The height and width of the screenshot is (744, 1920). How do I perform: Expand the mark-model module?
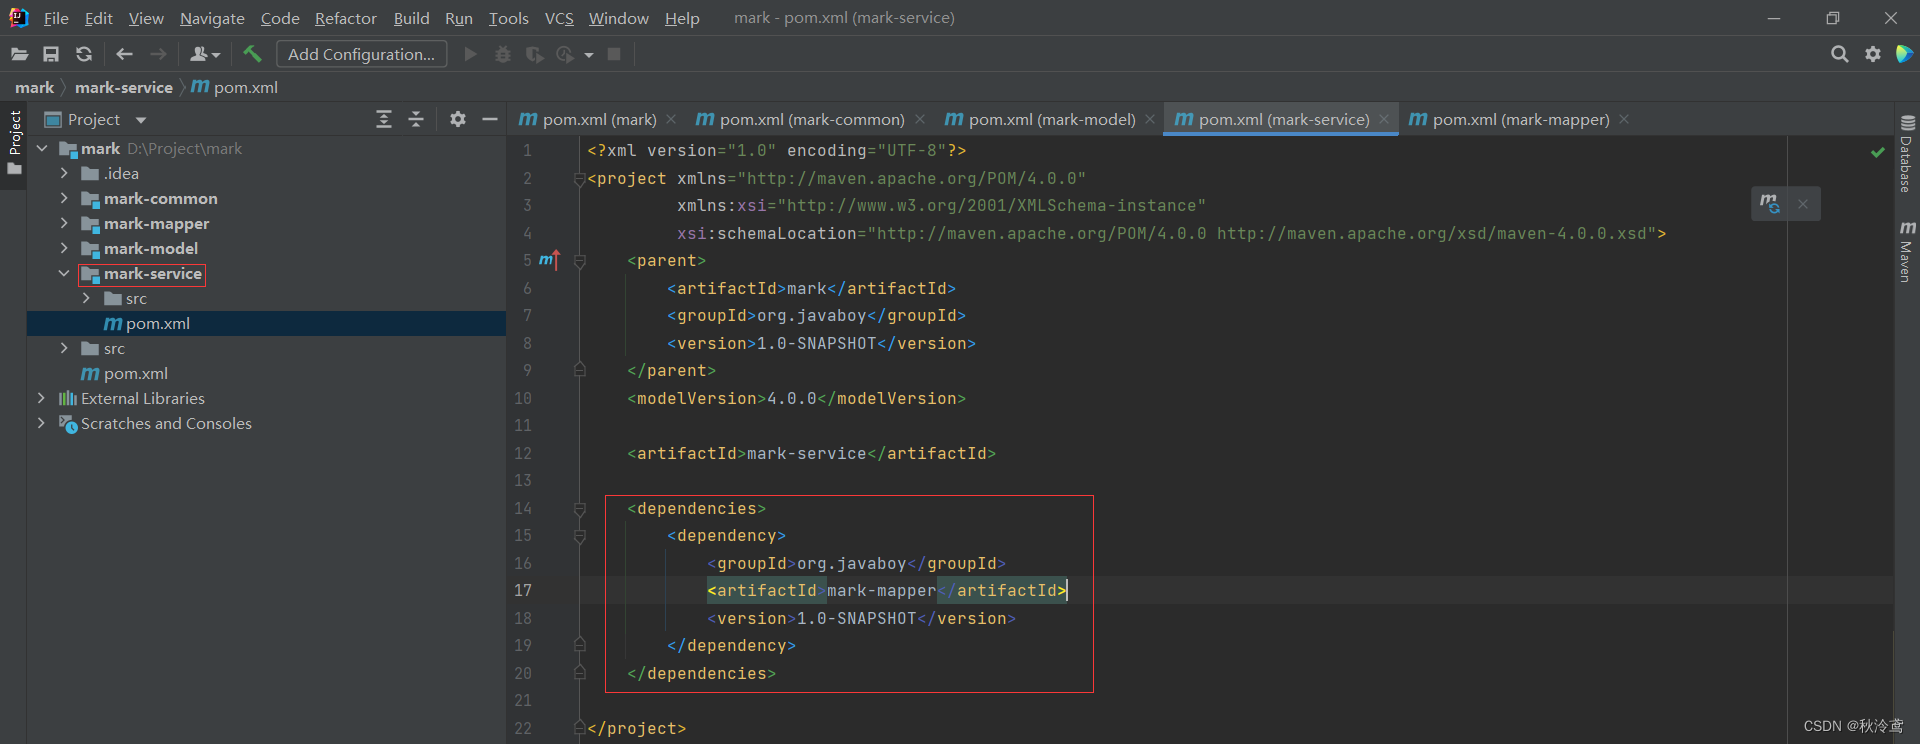pos(64,248)
